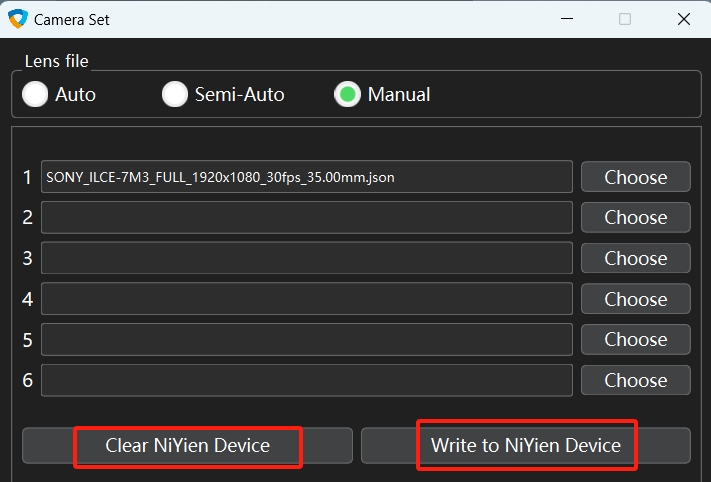Choose a lens file for slot 5
This screenshot has height=482, width=711.
click(x=636, y=339)
